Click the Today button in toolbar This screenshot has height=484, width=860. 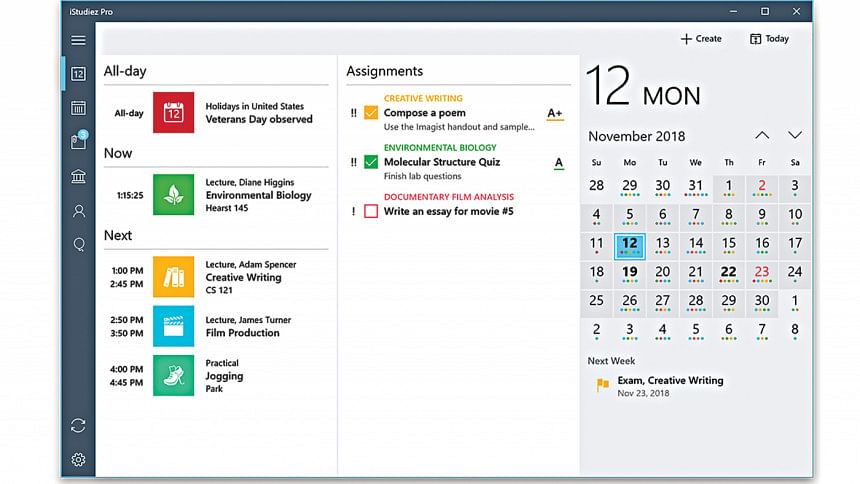769,39
